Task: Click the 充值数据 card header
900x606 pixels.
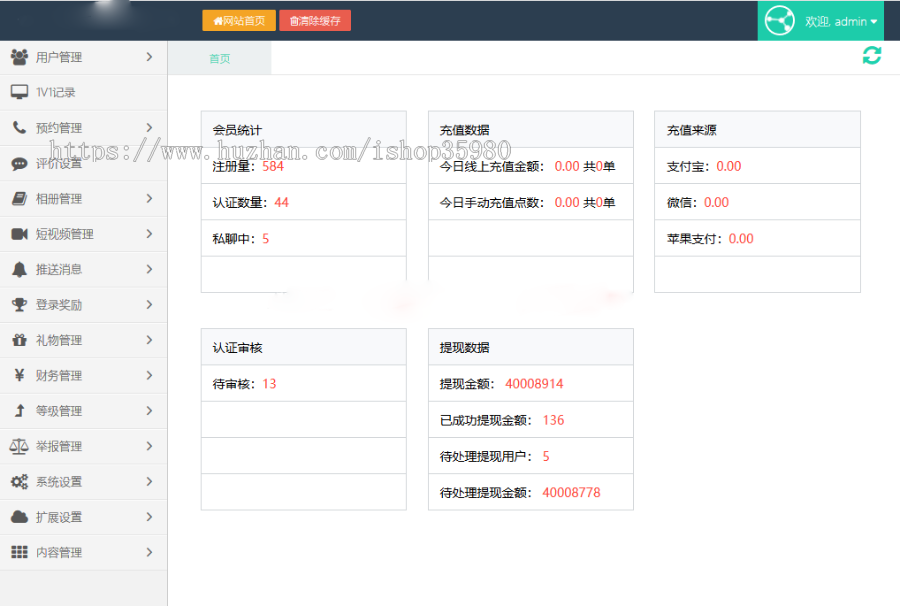Action: tap(531, 130)
